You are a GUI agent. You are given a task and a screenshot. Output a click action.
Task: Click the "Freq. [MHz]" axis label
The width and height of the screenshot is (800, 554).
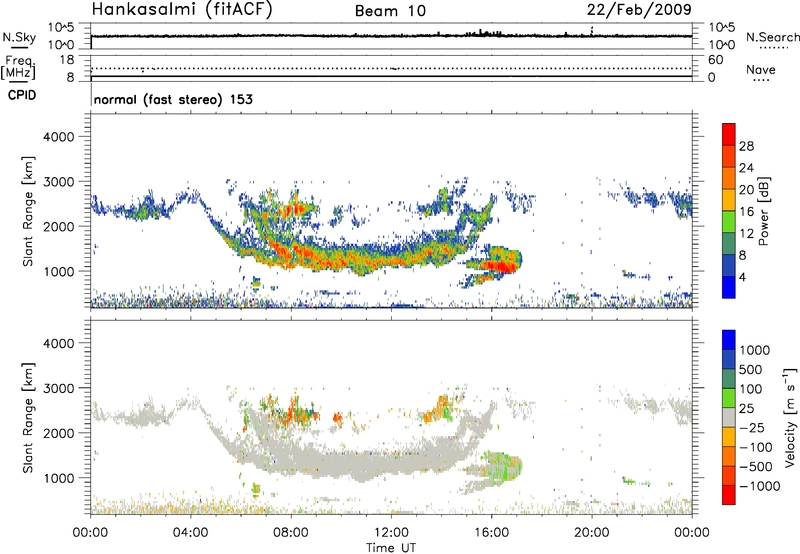19,67
